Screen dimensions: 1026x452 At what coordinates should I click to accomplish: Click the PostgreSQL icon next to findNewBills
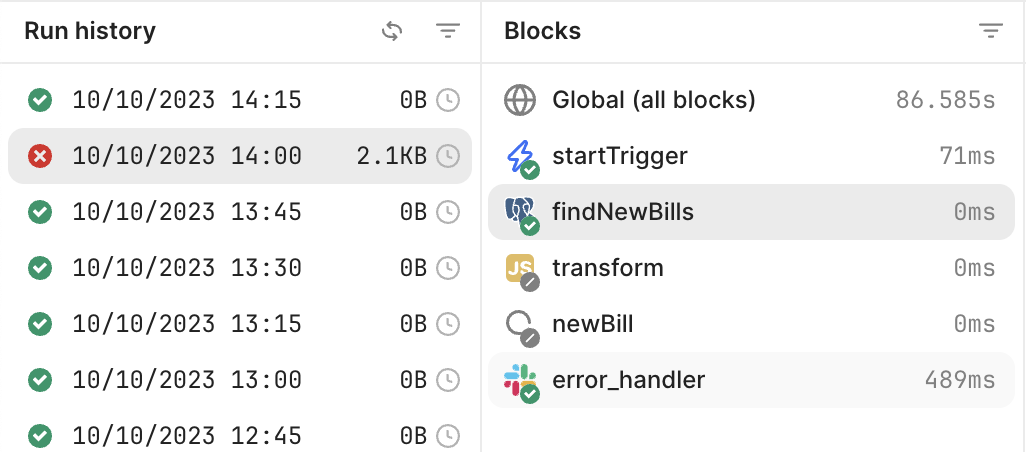(x=519, y=210)
